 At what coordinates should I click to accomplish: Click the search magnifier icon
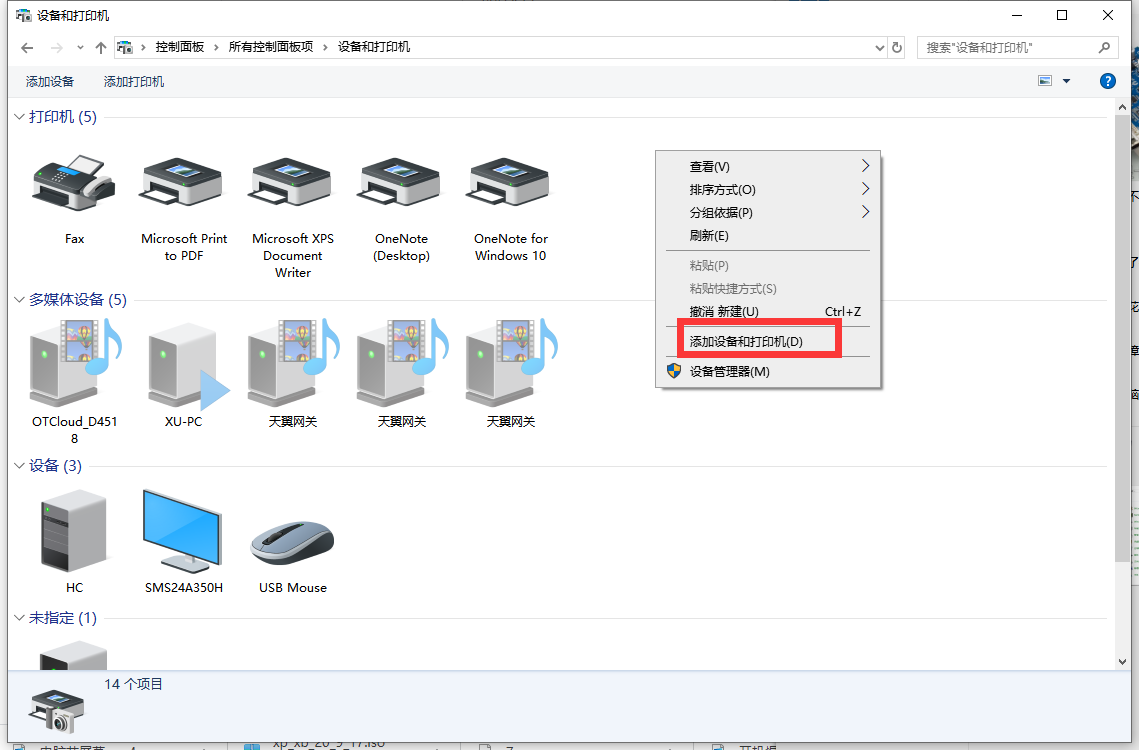1104,48
